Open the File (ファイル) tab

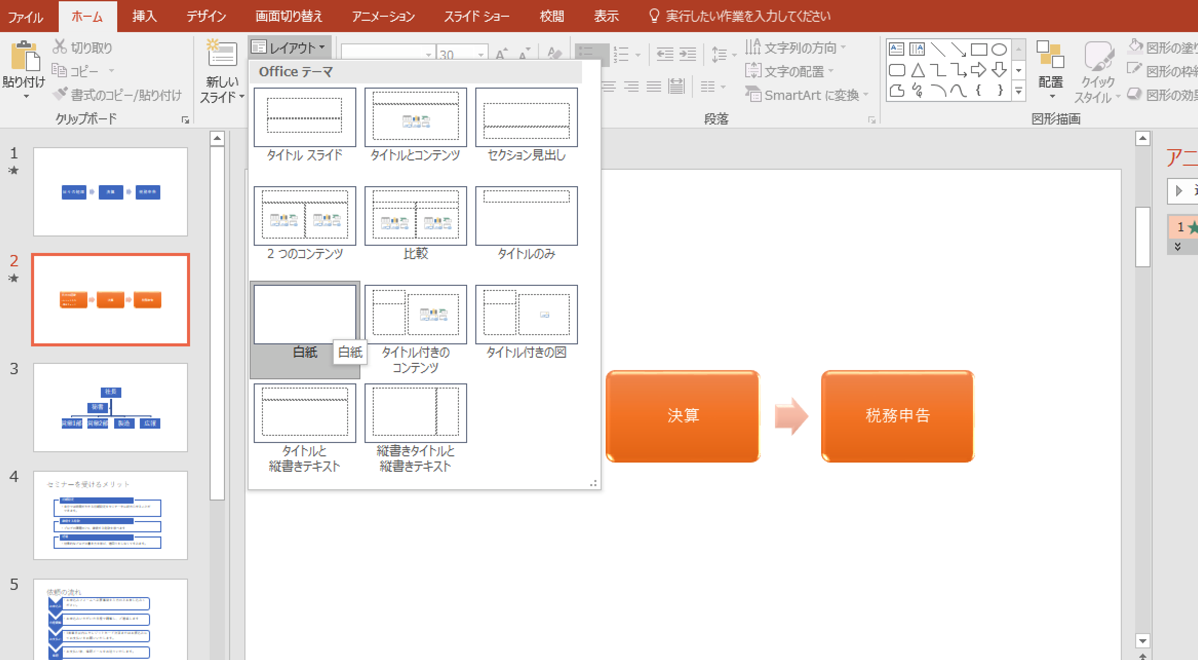(x=24, y=16)
